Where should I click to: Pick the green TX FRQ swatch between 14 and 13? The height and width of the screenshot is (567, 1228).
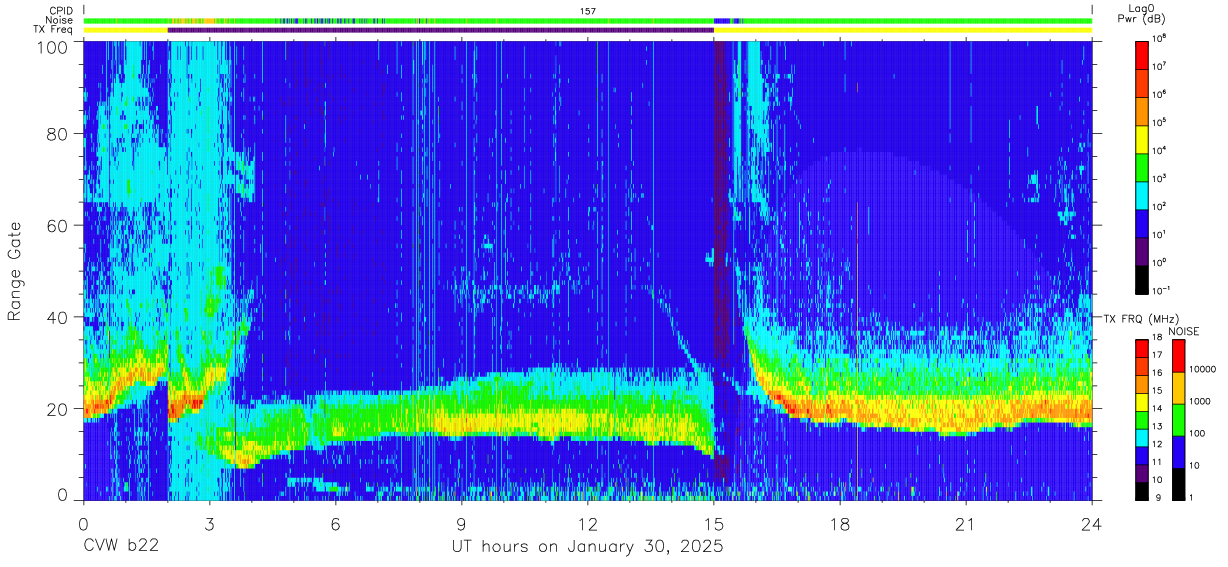[x=1143, y=420]
